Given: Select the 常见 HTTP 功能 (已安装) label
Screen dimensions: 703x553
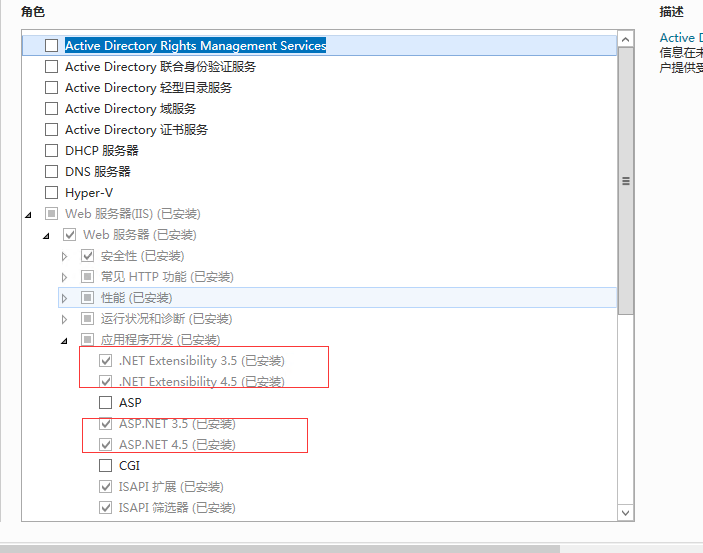Looking at the screenshot, I should click(167, 277).
